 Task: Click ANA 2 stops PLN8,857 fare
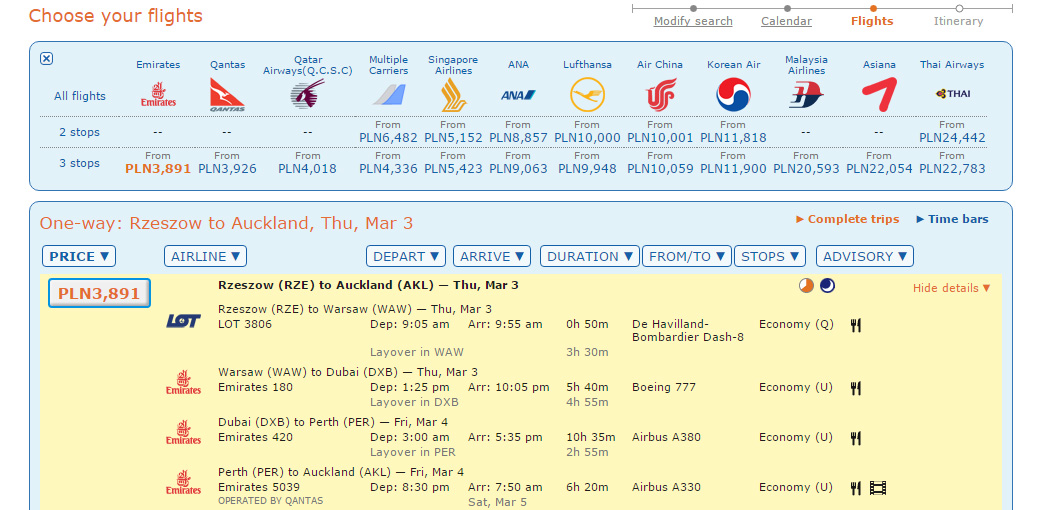[518, 138]
